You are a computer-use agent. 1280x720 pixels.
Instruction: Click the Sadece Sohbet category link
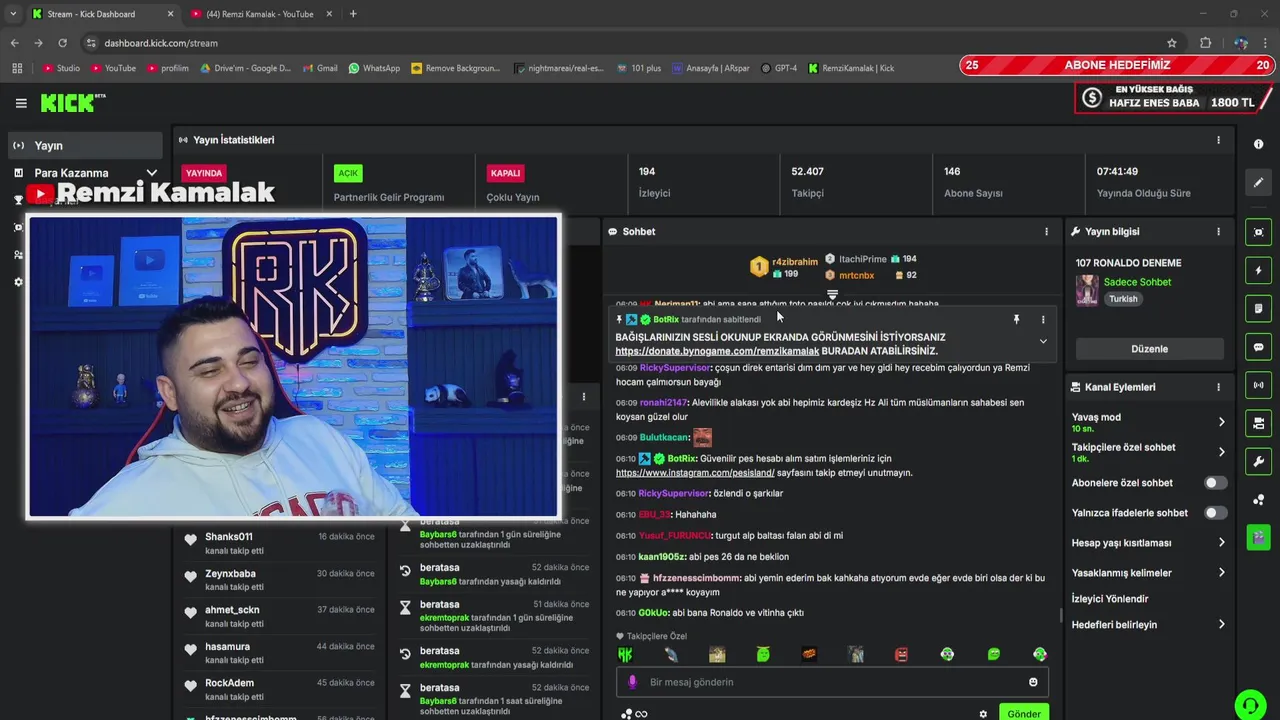[1137, 282]
